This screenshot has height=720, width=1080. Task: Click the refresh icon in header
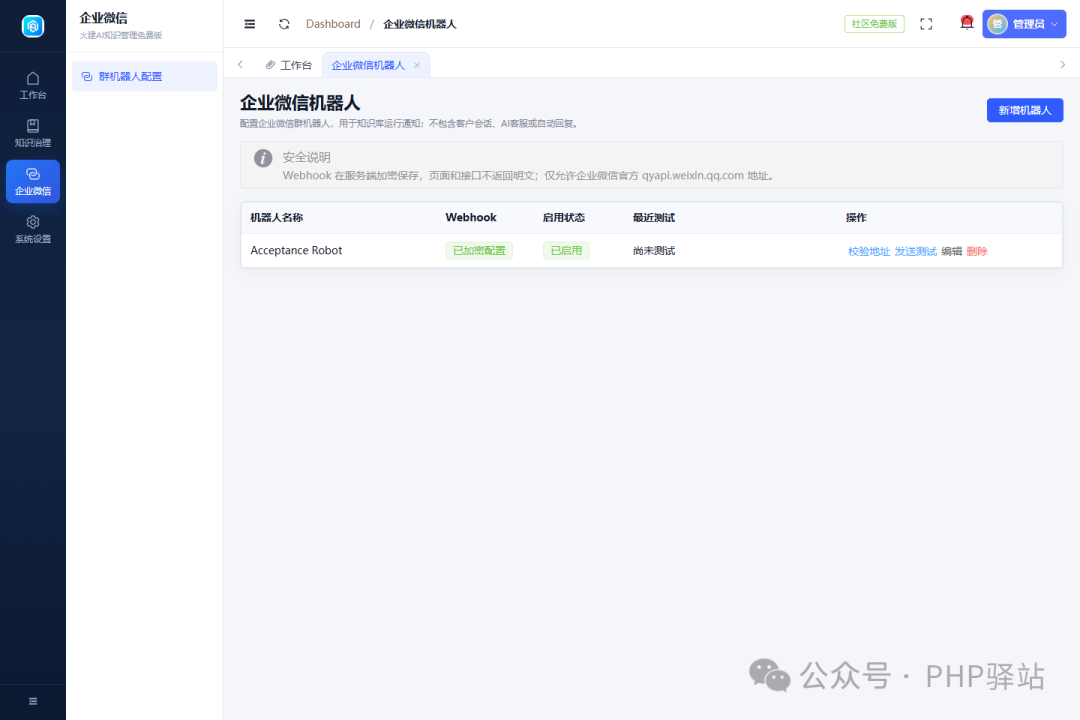(284, 24)
